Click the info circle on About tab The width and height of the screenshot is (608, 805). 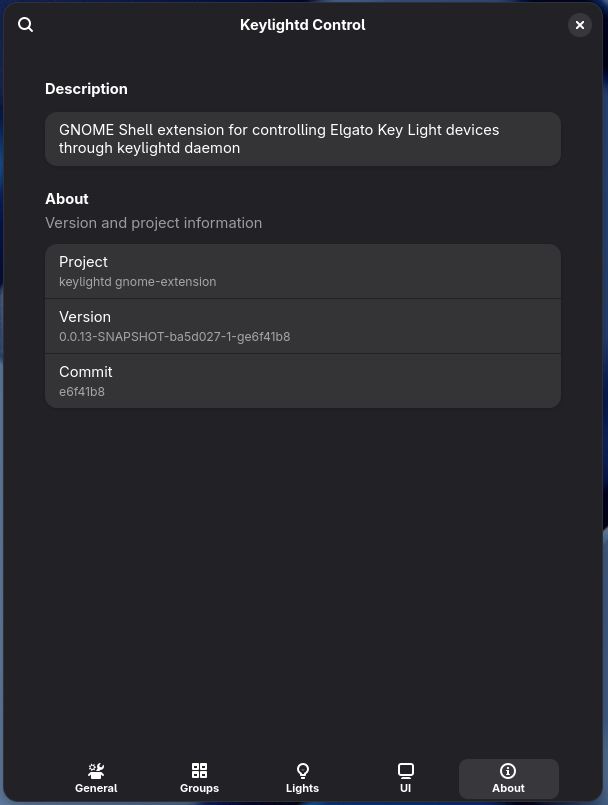[508, 770]
